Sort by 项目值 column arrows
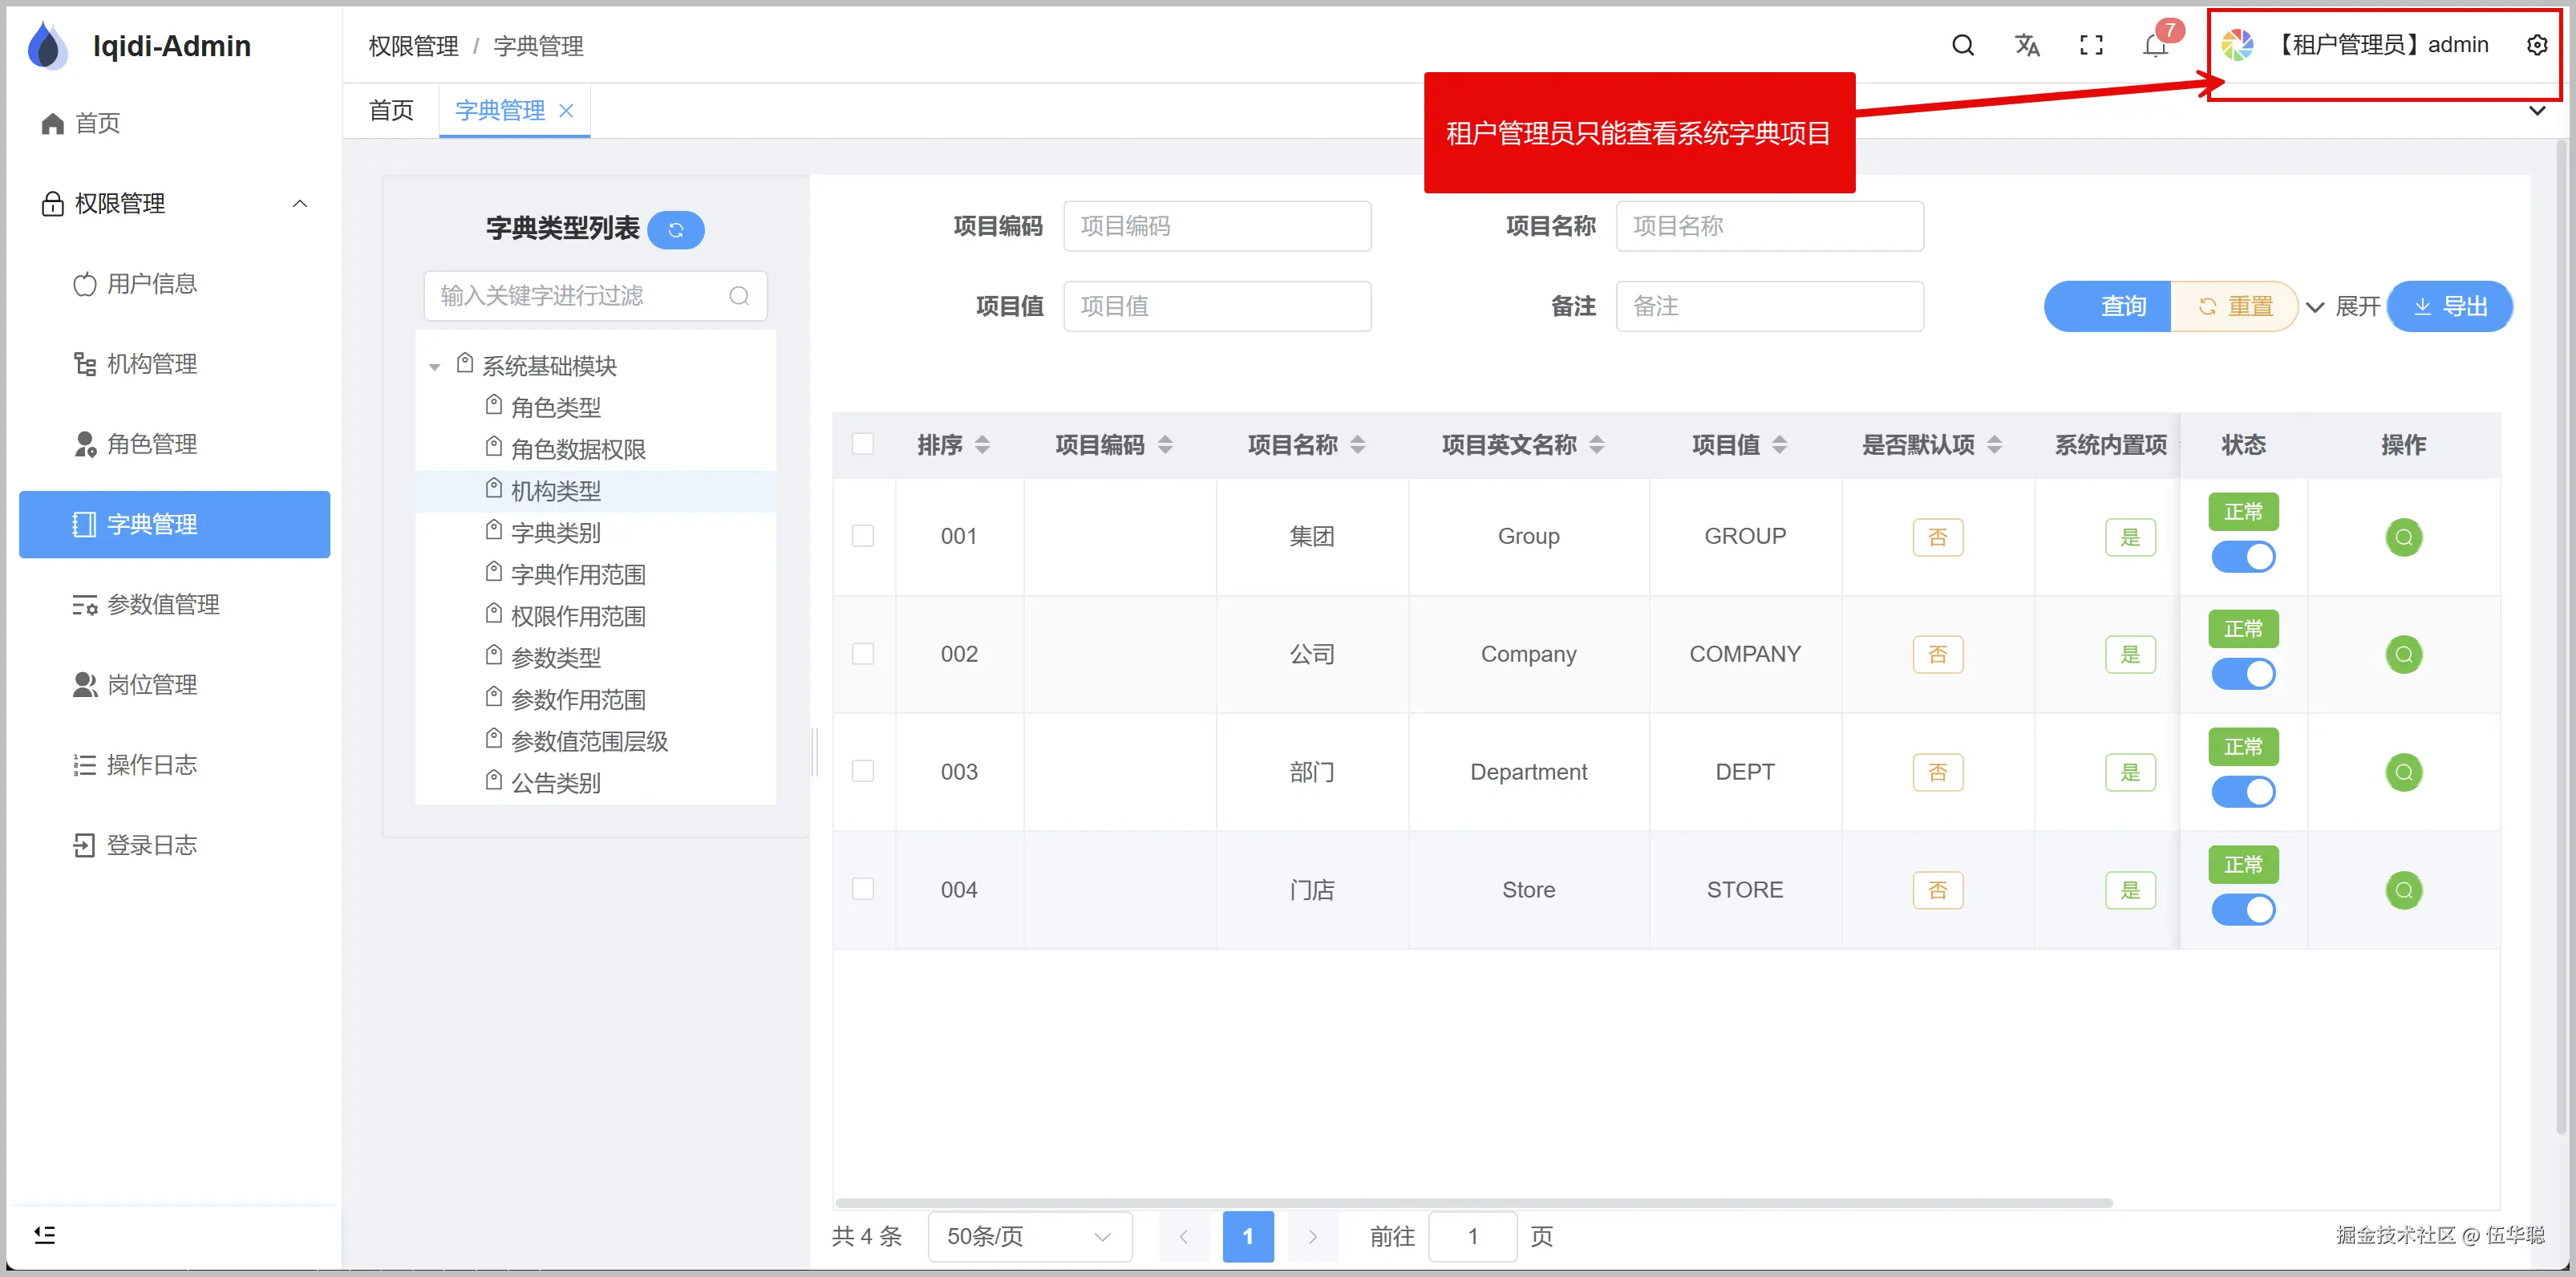The height and width of the screenshot is (1277, 2576). tap(1779, 445)
